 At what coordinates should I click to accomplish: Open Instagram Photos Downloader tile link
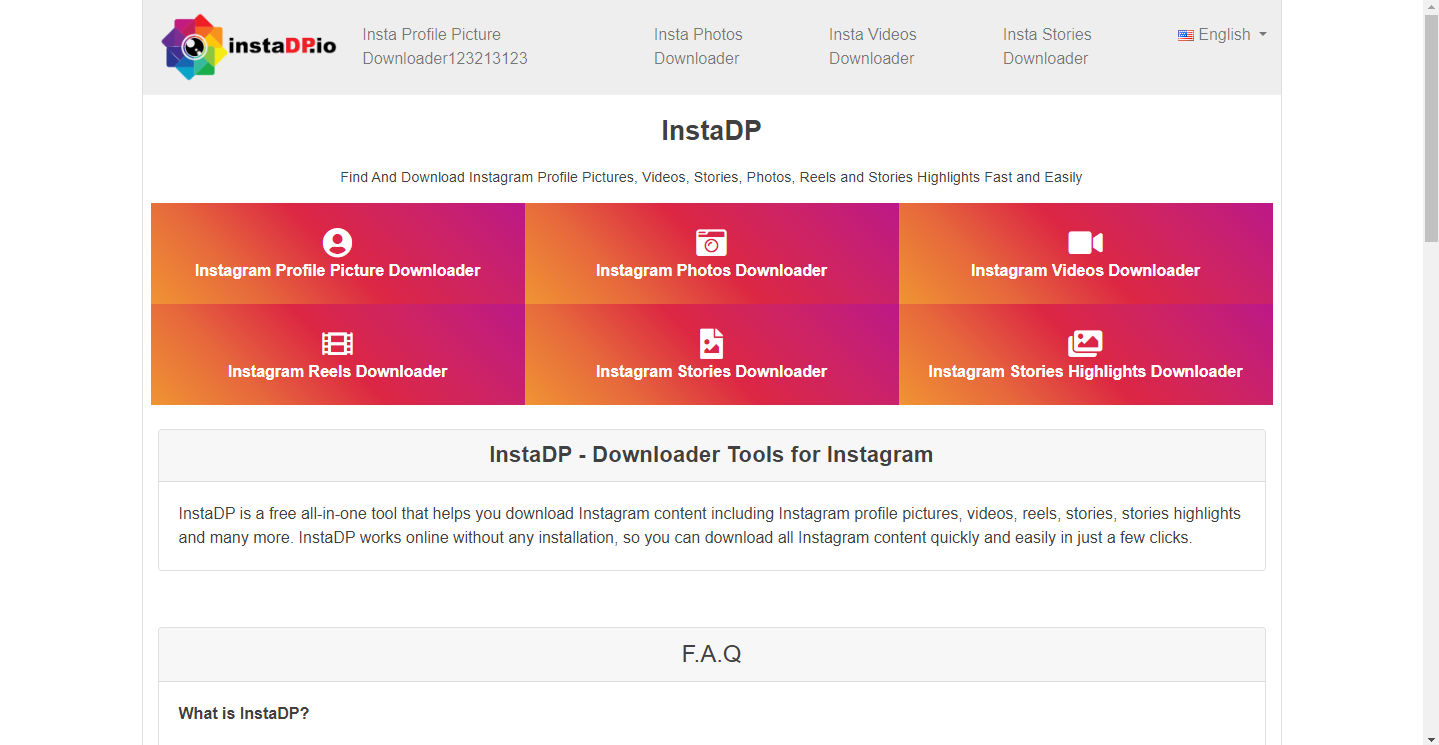(x=712, y=254)
